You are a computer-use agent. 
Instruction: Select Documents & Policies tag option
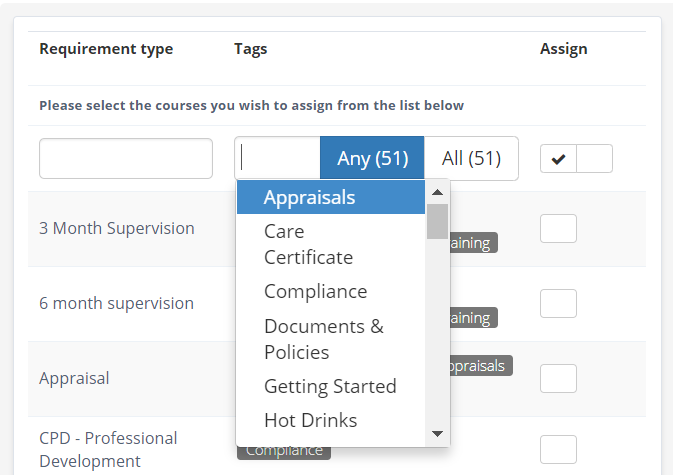tap(323, 339)
